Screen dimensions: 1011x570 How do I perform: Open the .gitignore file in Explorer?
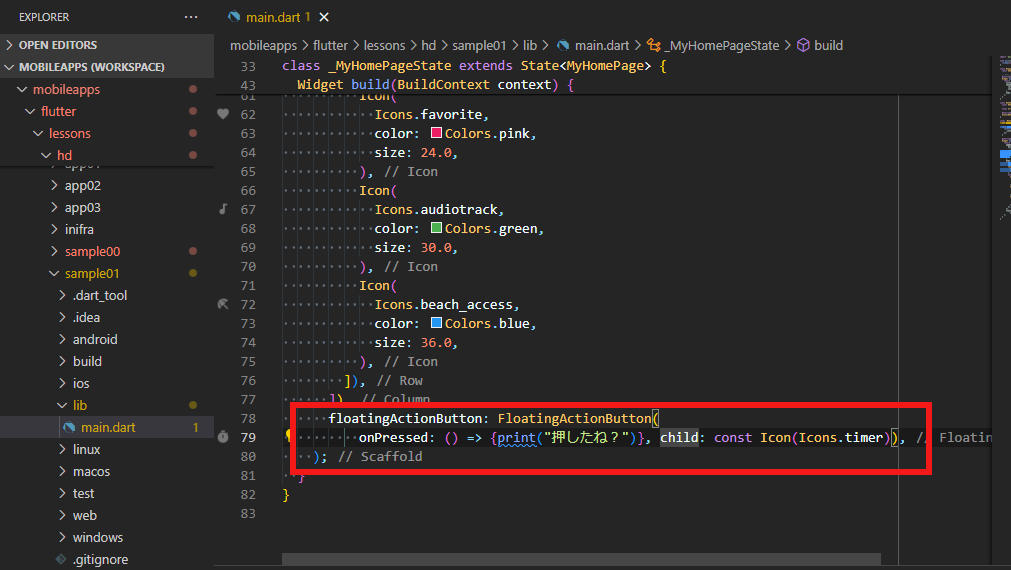point(100,559)
